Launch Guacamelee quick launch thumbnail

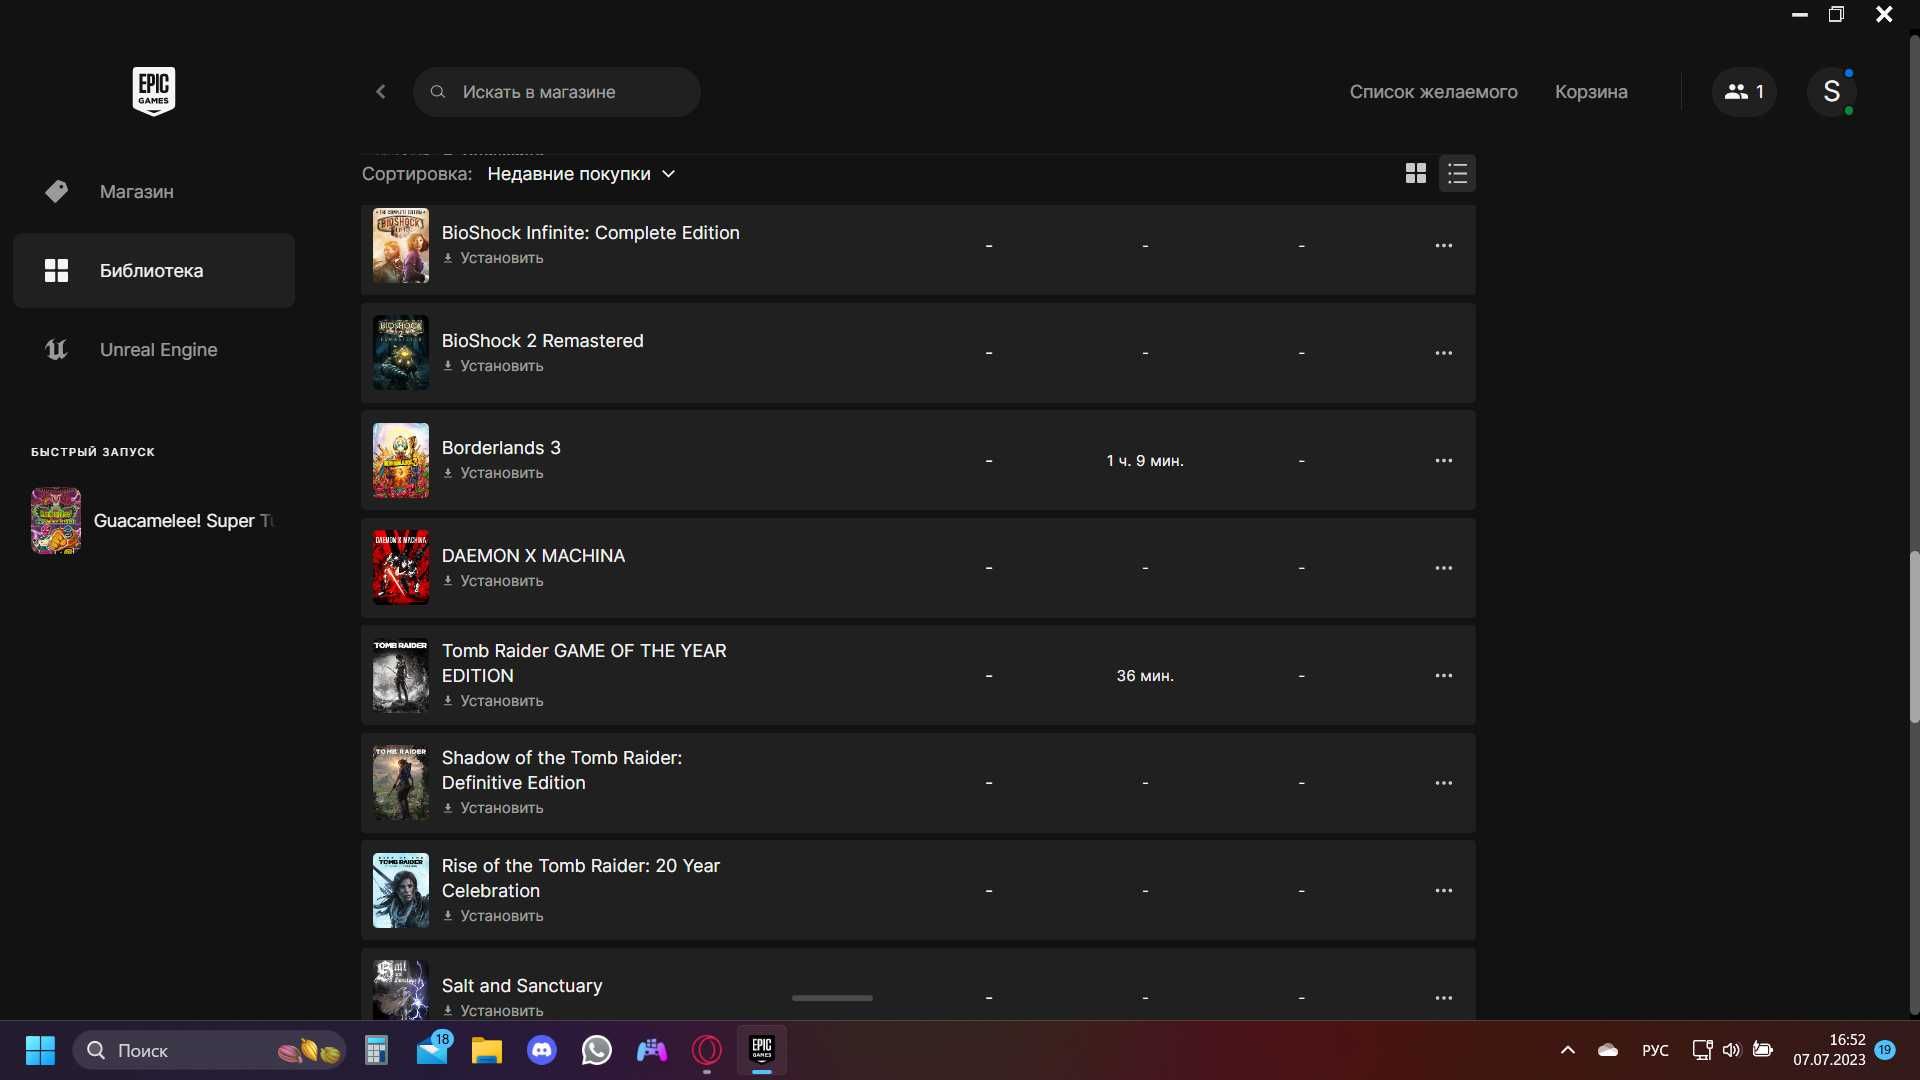tap(56, 520)
